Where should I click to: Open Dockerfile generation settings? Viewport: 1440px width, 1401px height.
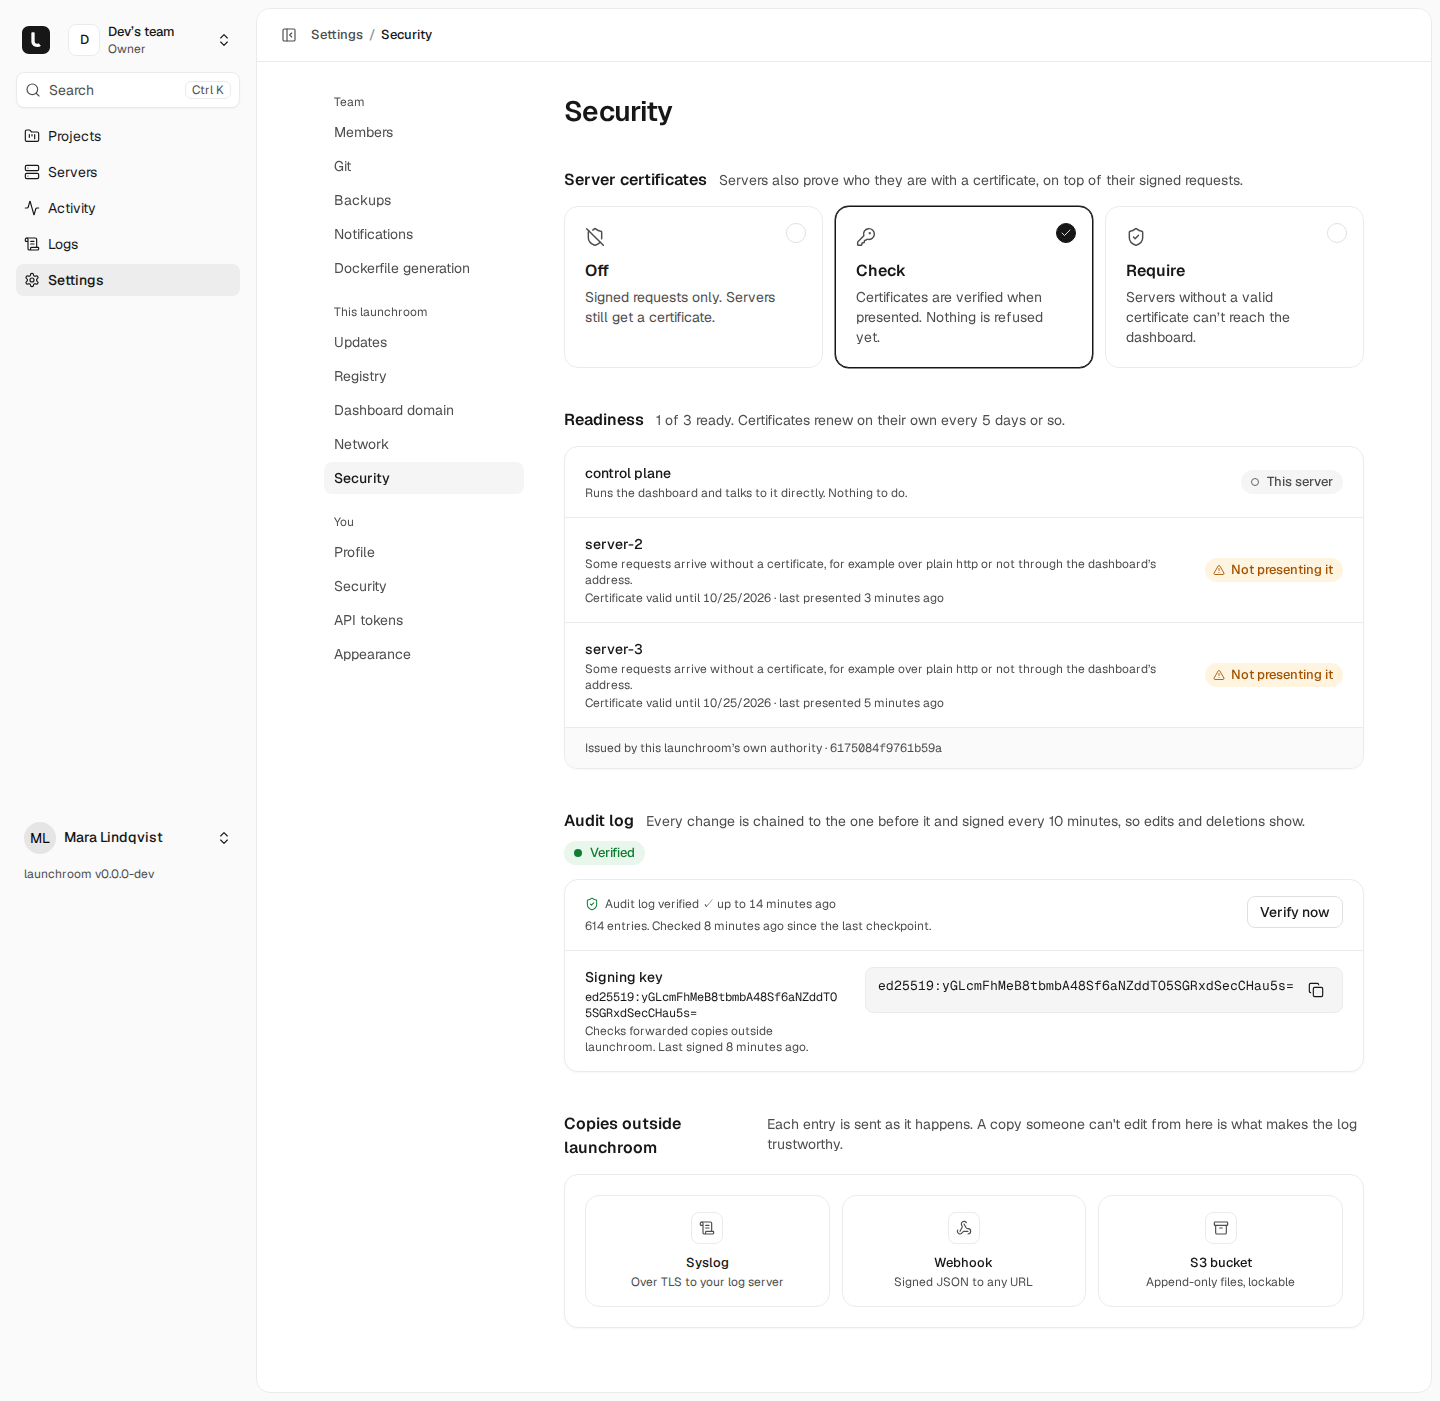coord(424,268)
